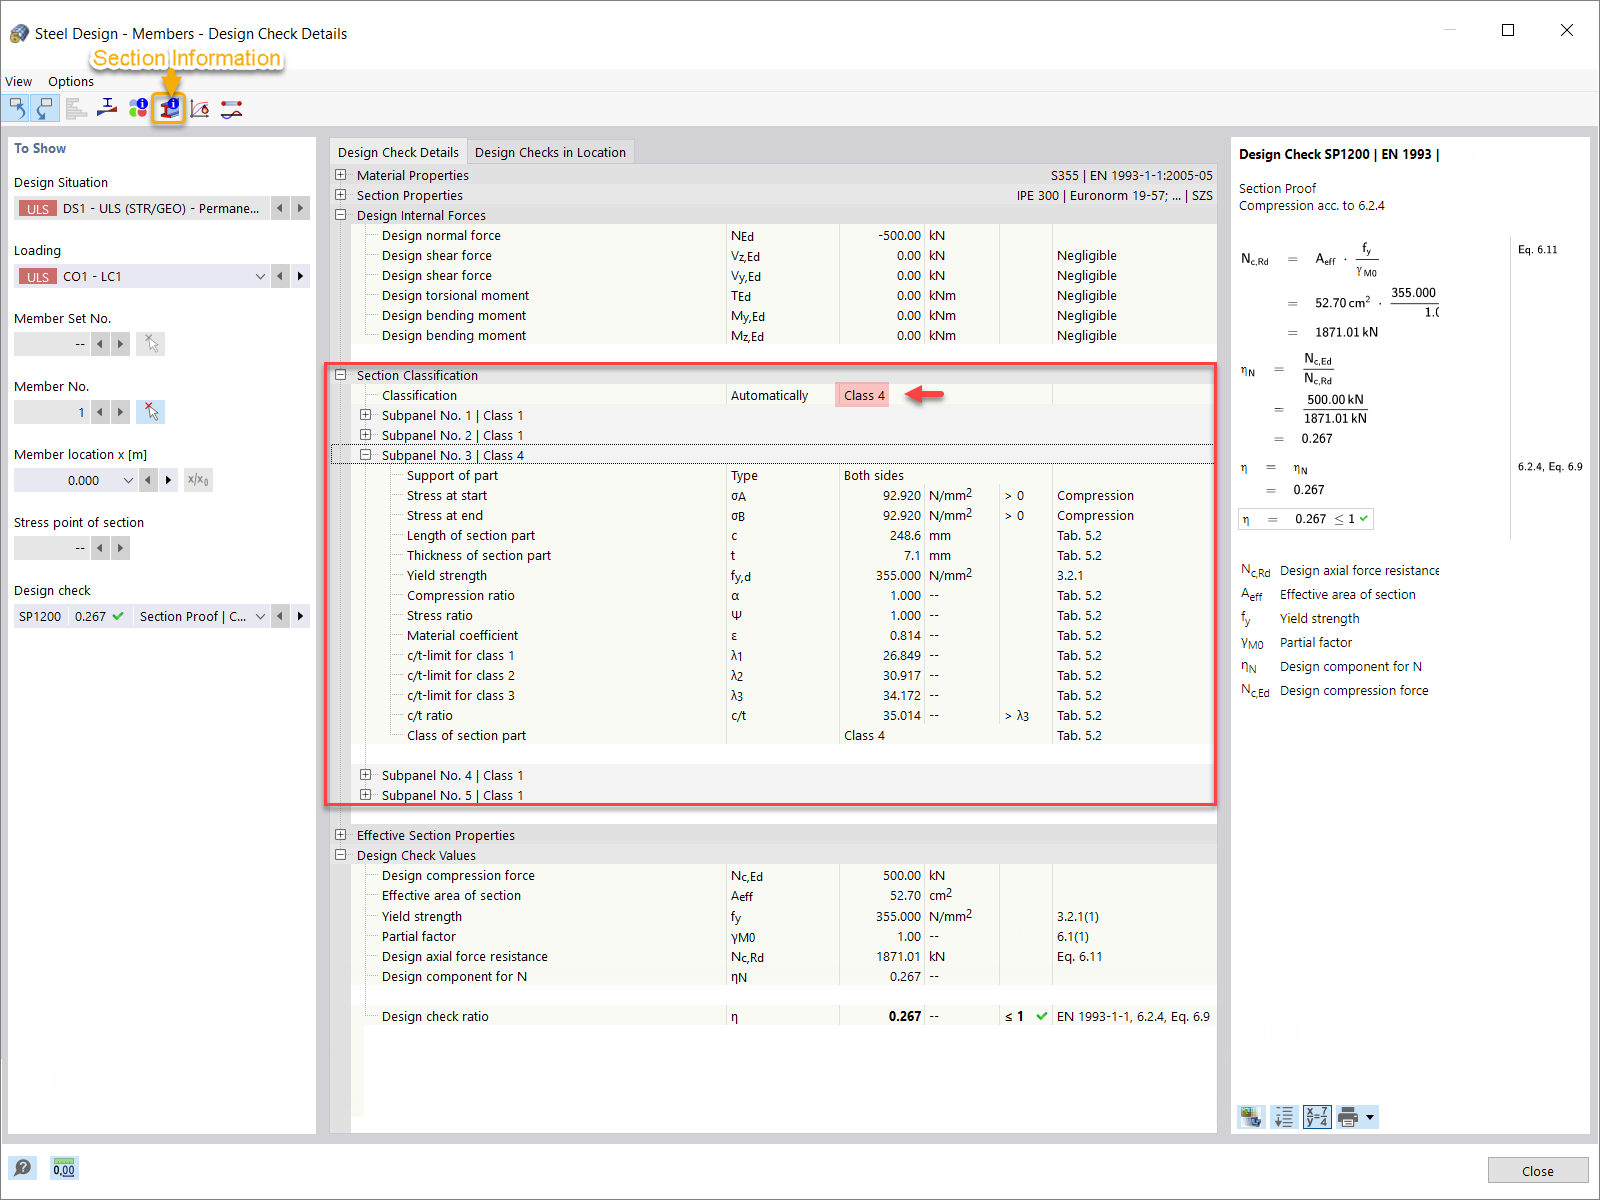Click the image export icon in the formula panel

[x=1251, y=1117]
